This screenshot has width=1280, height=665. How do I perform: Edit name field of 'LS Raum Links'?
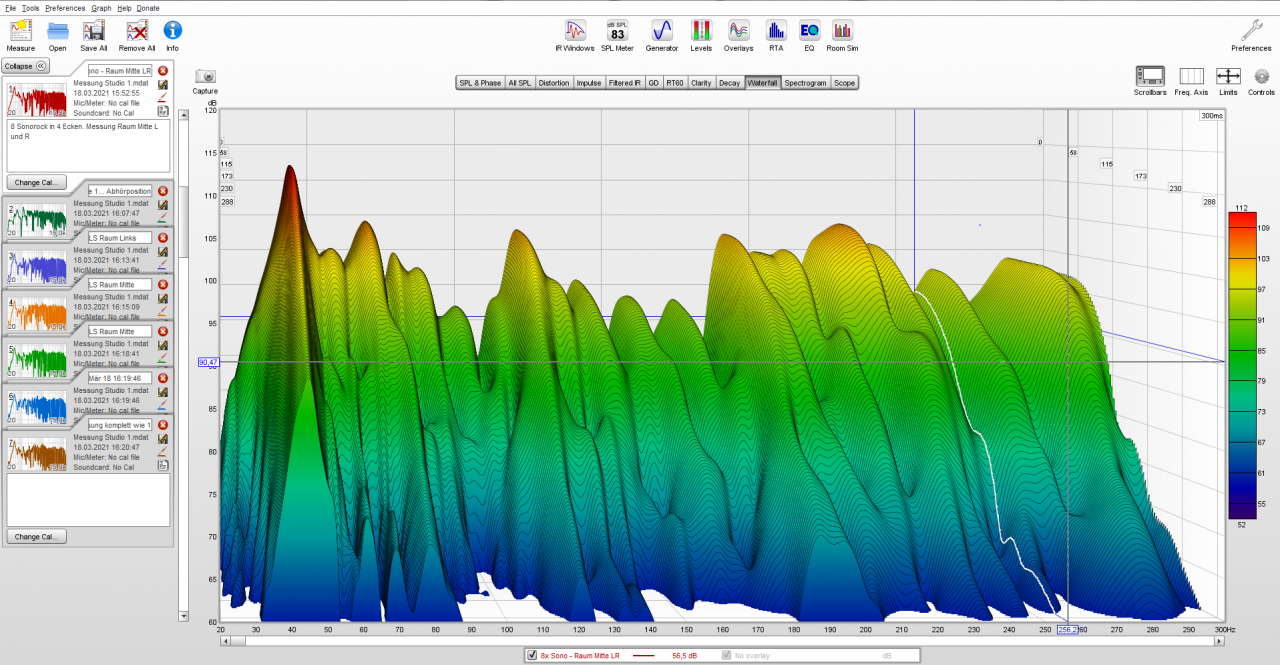(119, 238)
